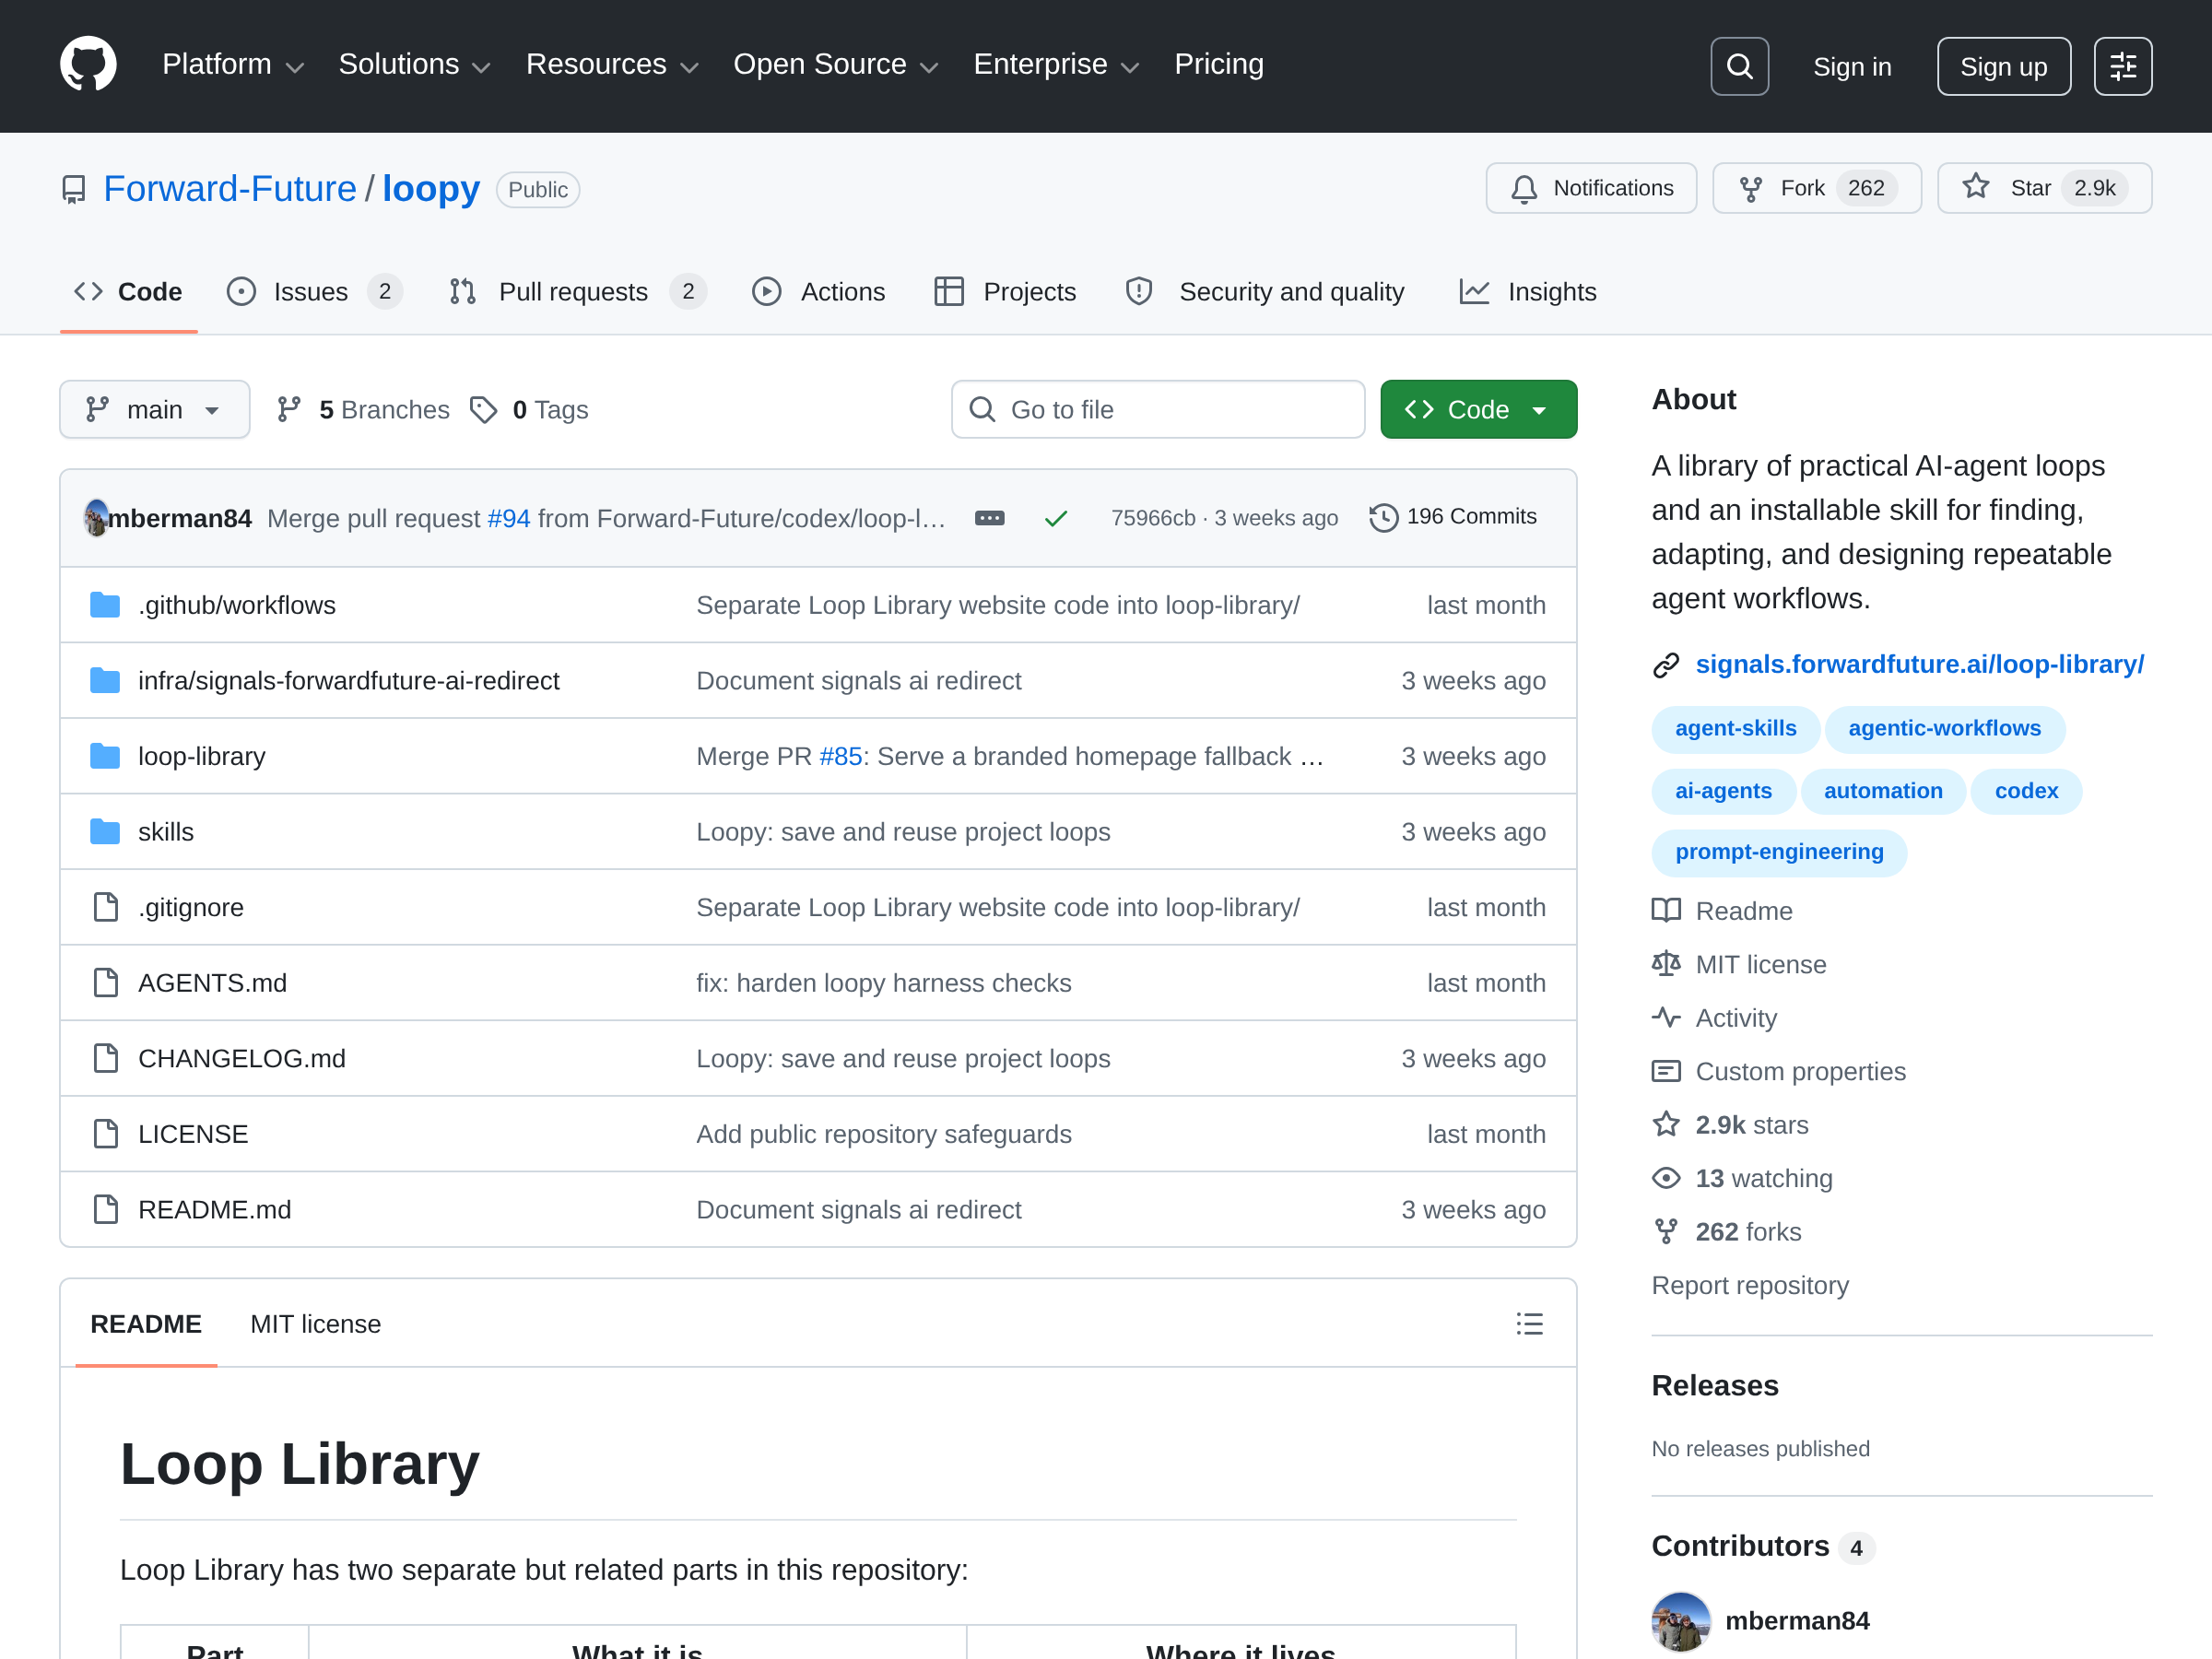This screenshot has width=2212, height=1659.
Task: View the 5 Branches link
Action: [364, 409]
